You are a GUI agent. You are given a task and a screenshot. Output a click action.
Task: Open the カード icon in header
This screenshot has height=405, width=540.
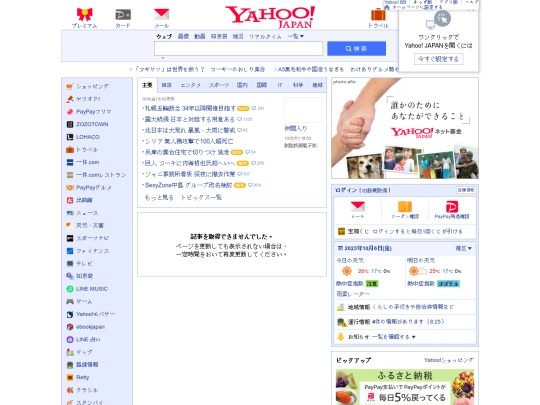[123, 15]
